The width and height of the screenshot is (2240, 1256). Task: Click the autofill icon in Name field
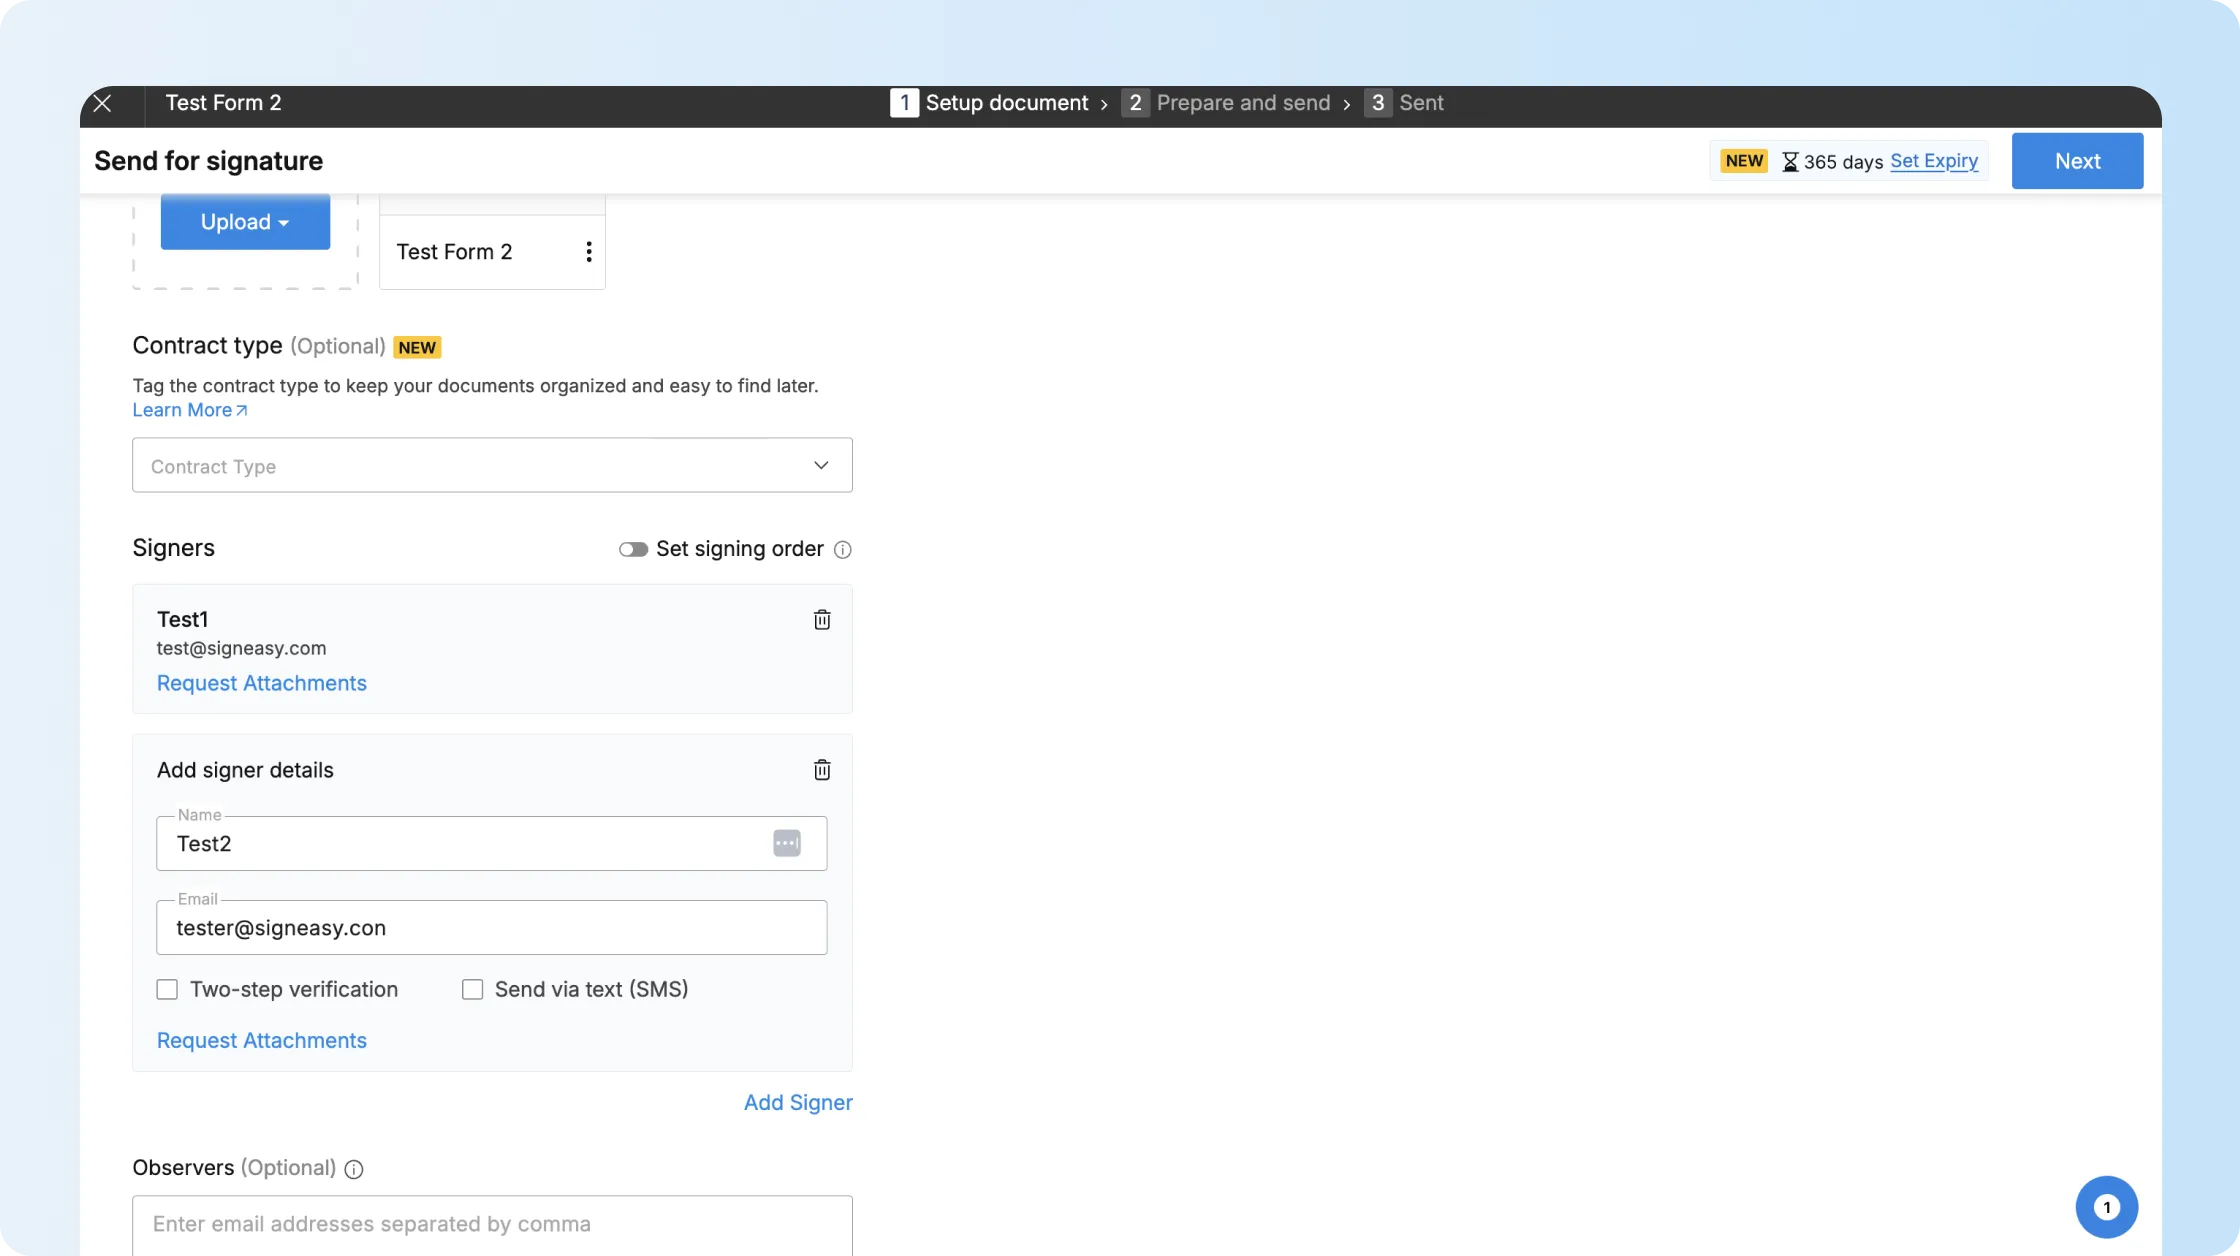click(787, 843)
